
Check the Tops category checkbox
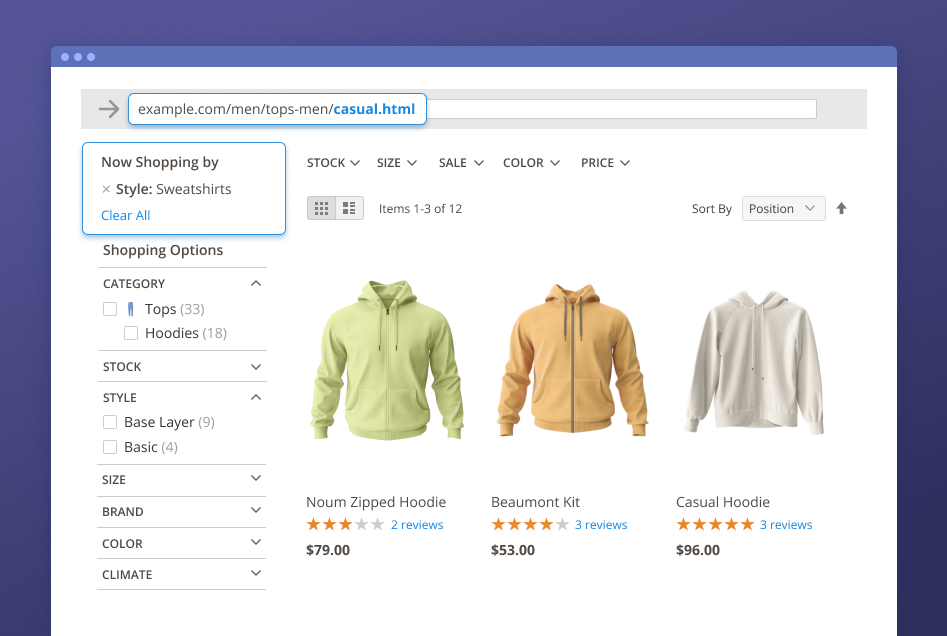(110, 309)
